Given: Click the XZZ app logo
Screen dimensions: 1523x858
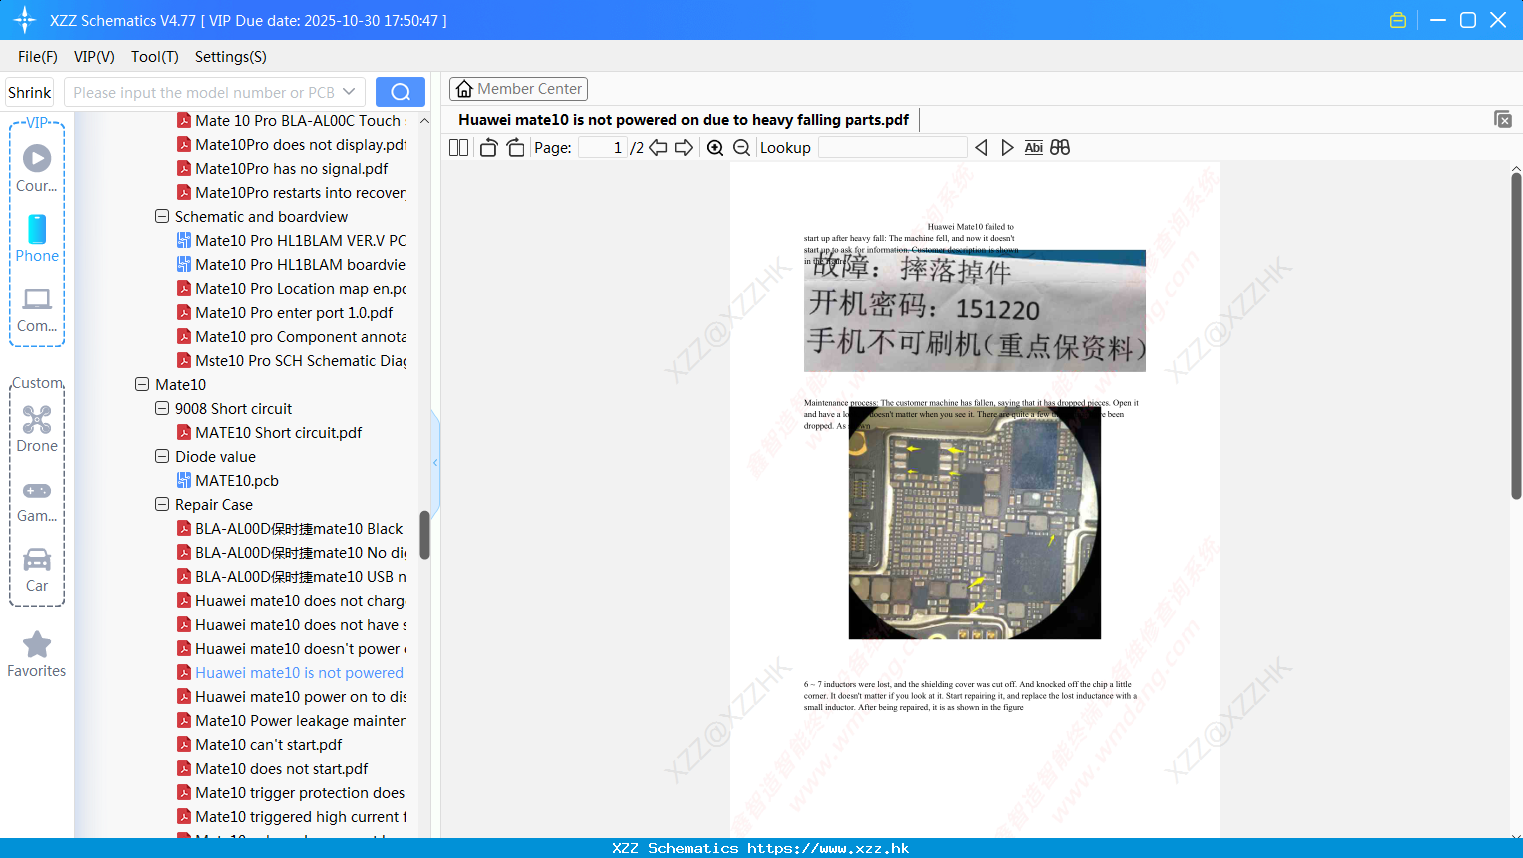Looking at the screenshot, I should tap(25, 20).
